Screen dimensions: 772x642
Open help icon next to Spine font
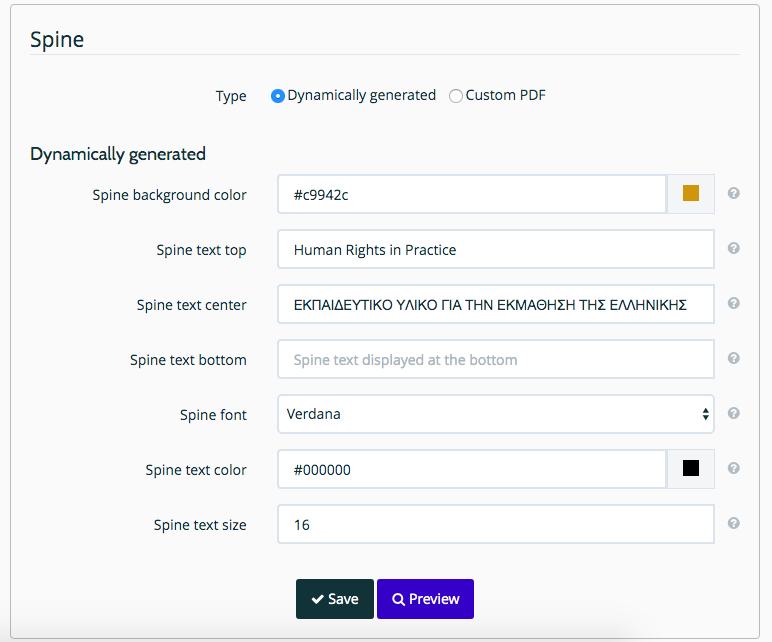tap(734, 413)
